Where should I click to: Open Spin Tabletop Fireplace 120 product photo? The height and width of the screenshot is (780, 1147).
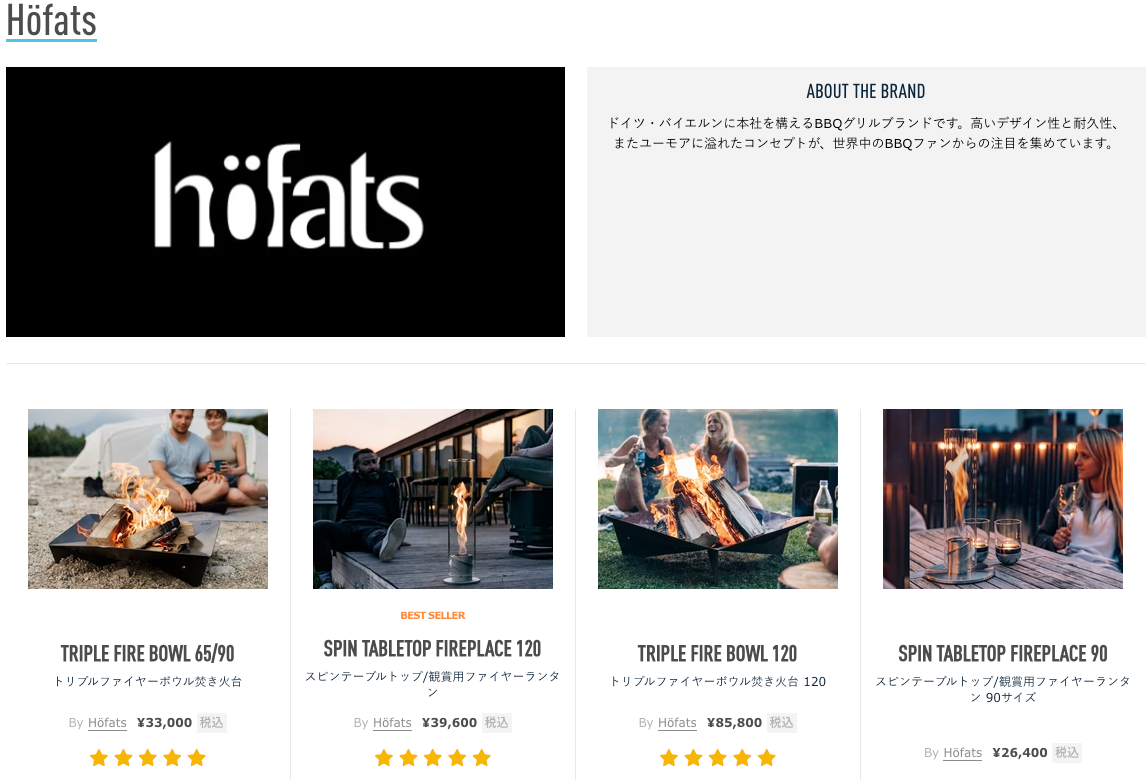(x=433, y=498)
